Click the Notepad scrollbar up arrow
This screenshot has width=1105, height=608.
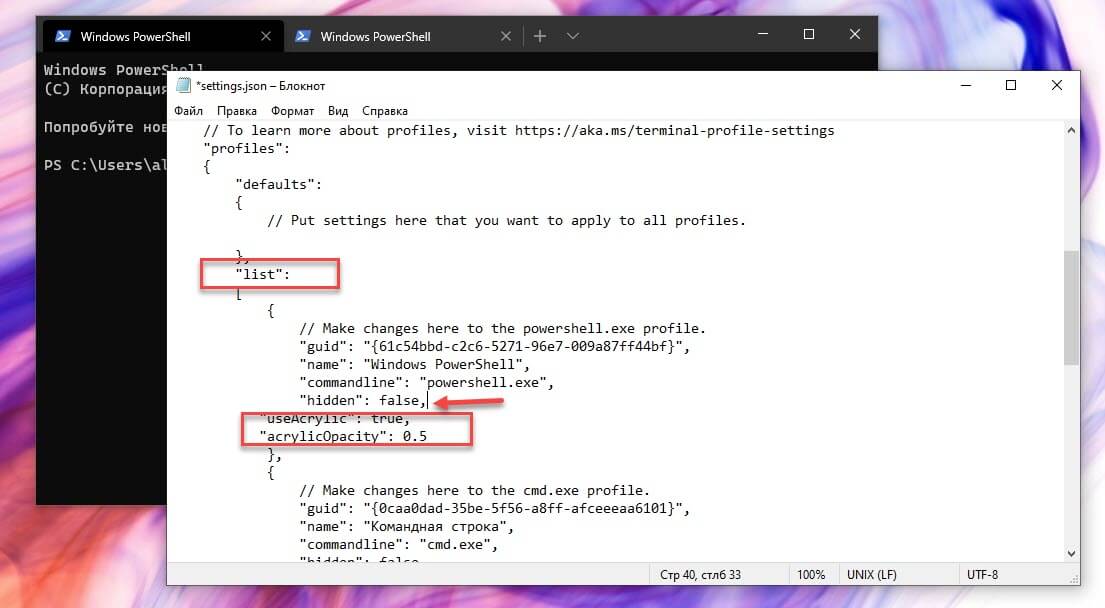click(x=1071, y=130)
